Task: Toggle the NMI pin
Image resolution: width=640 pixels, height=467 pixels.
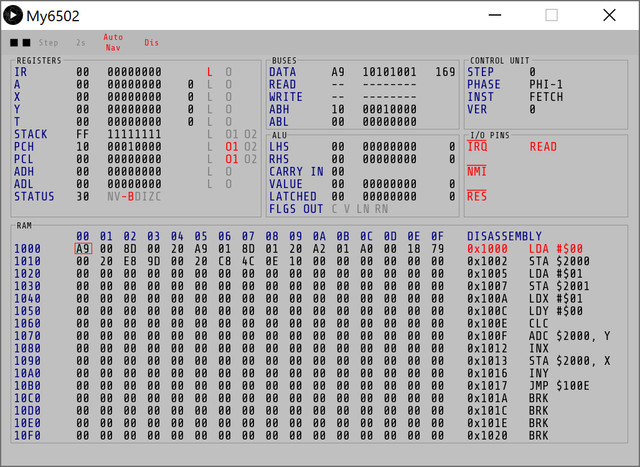Action: [477, 171]
